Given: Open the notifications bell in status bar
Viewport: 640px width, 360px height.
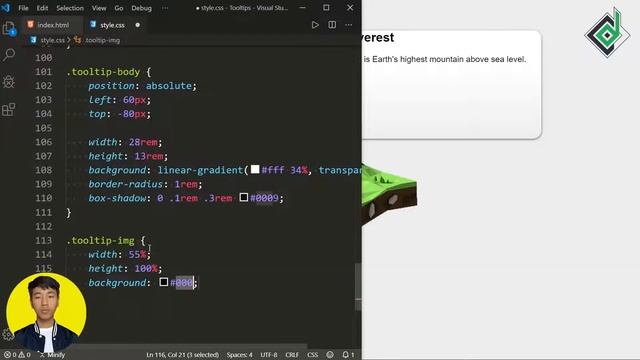Looking at the screenshot, I should click(x=348, y=355).
